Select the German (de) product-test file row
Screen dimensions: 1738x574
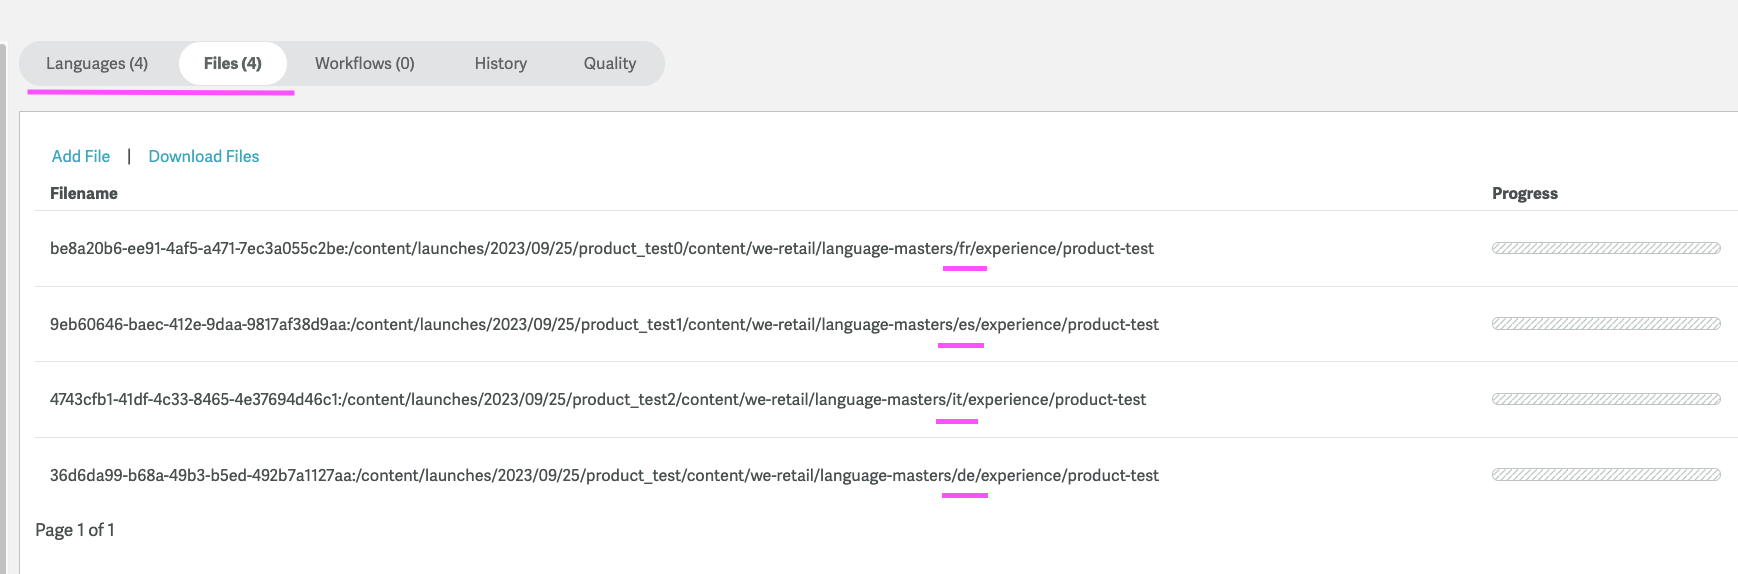604,476
